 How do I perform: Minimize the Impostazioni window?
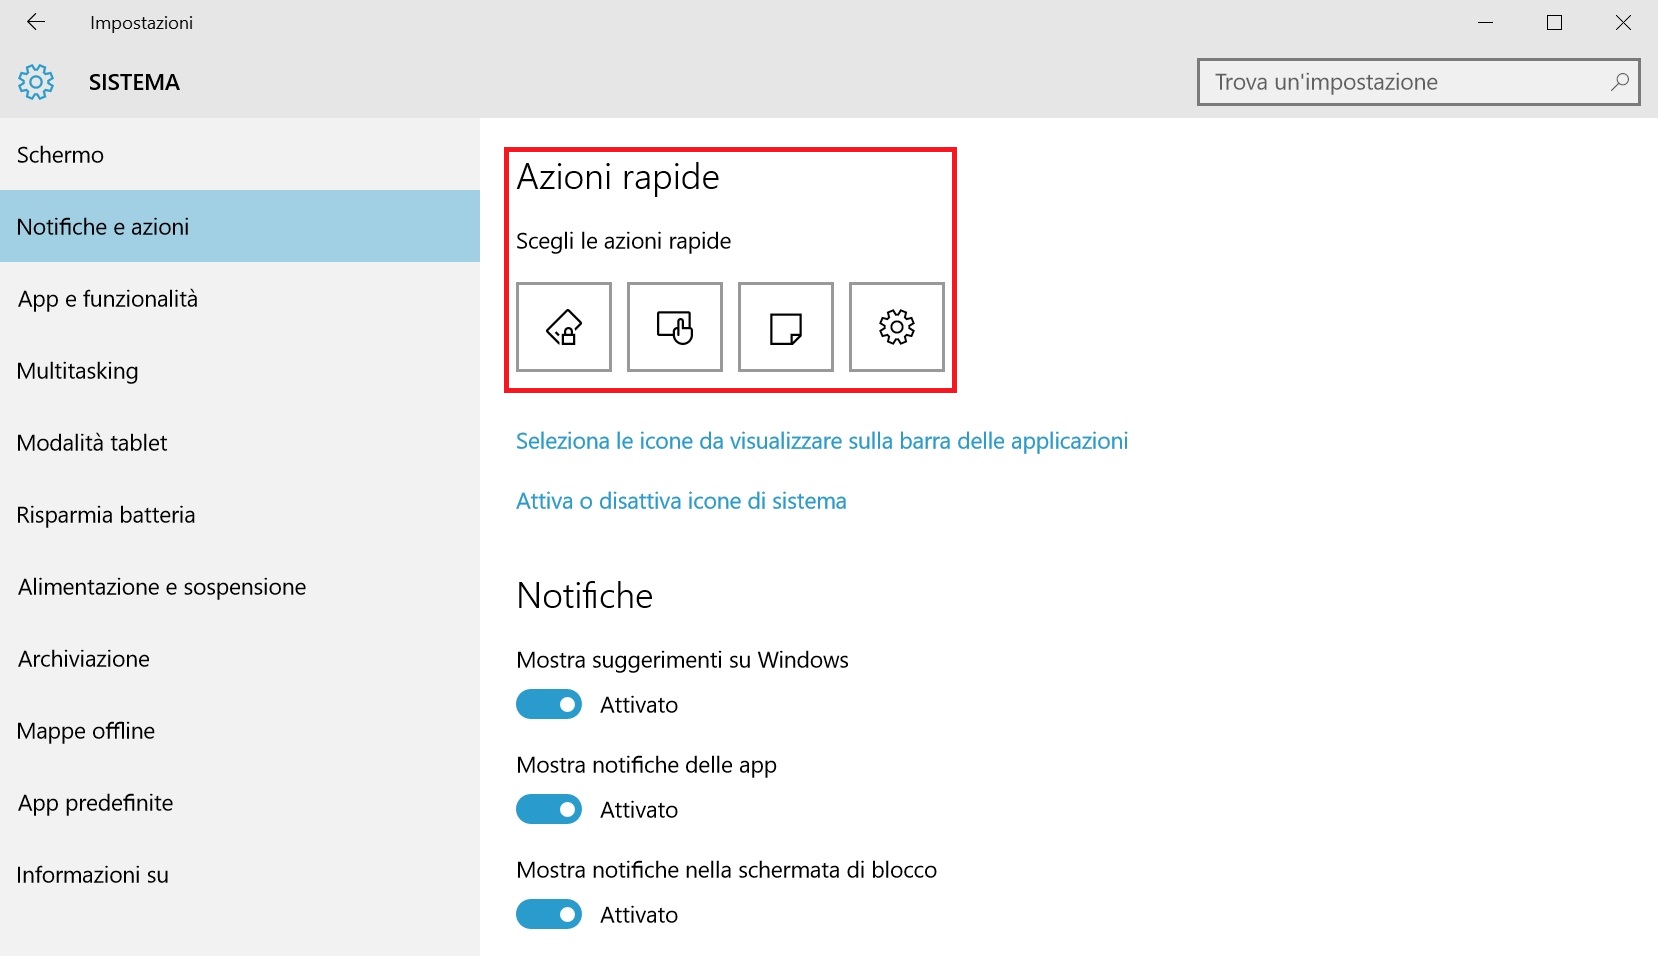1485,22
